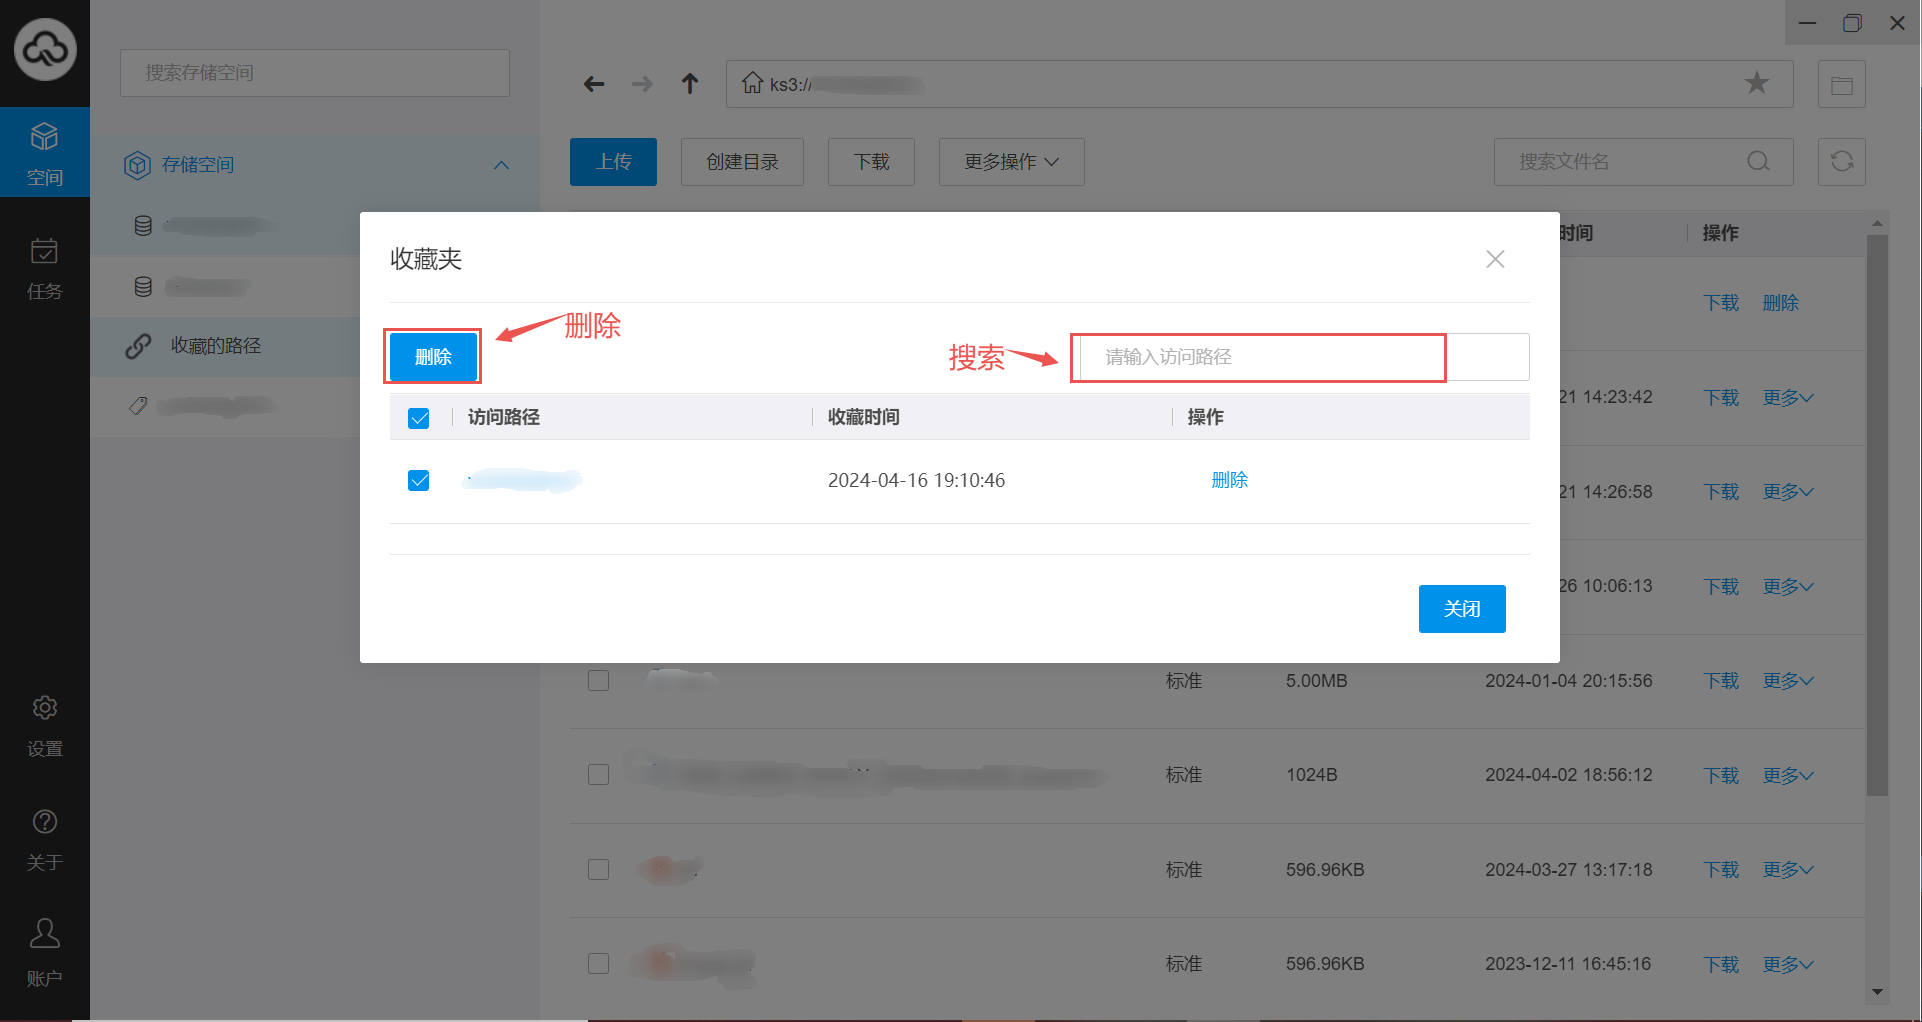
Task: Expand 更多 for file dated 2023-12-11
Action: pyautogui.click(x=1788, y=965)
